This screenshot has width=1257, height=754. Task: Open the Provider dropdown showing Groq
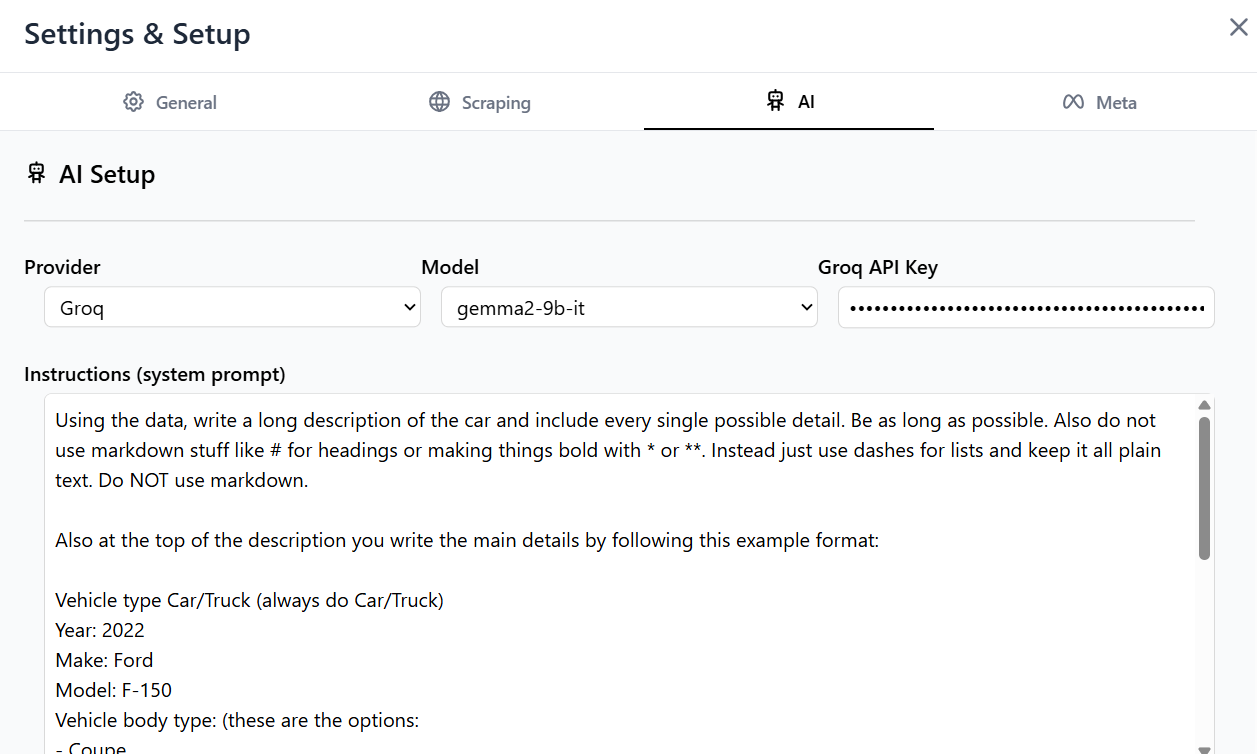click(232, 307)
